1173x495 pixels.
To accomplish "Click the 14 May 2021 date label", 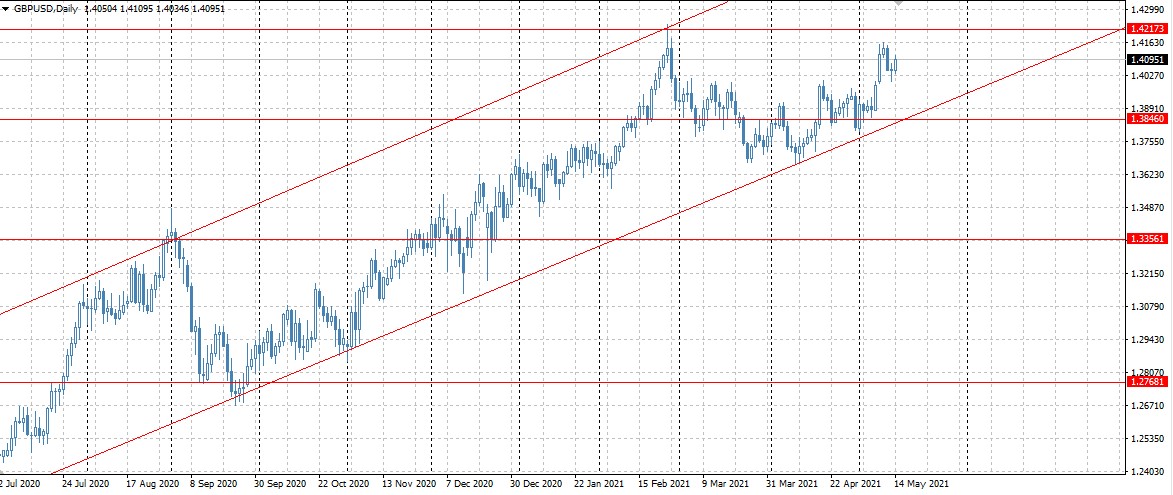I will (922, 484).
